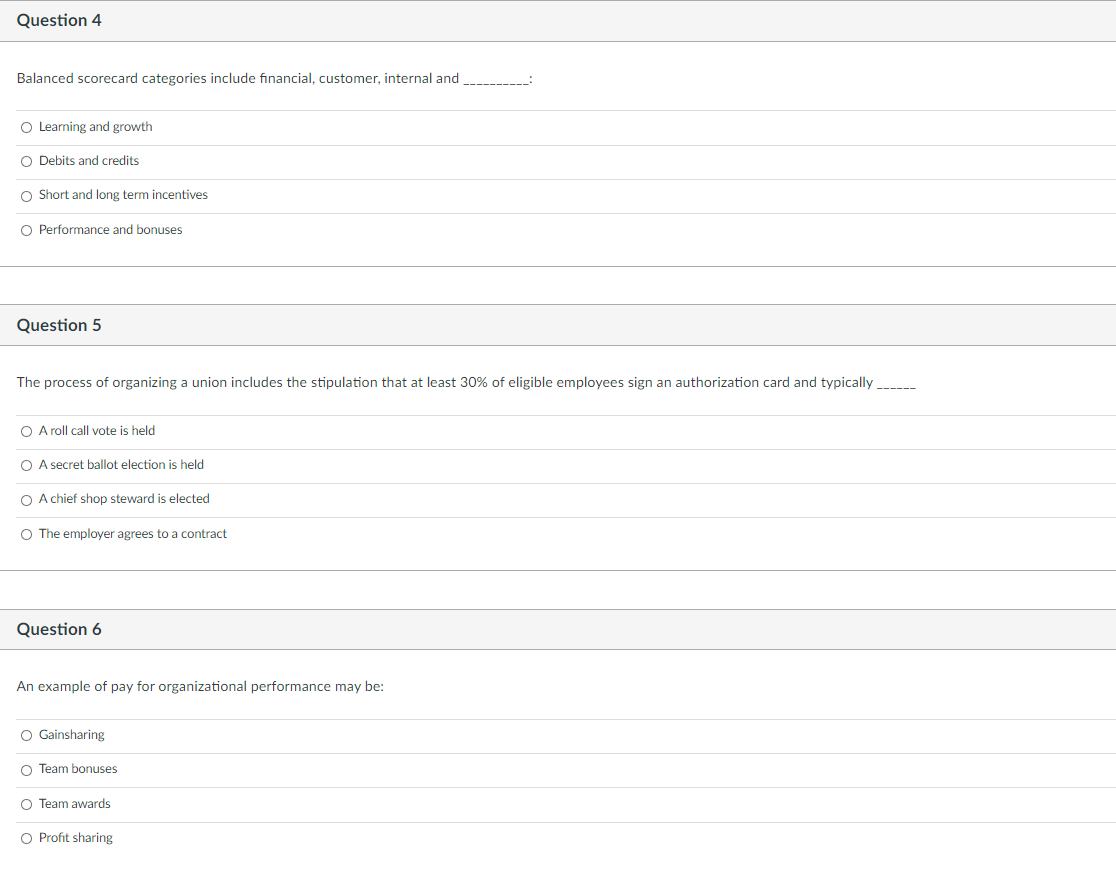The image size is (1116, 869).
Task: Select the "Debits and credits" answer option
Action: pyautogui.click(x=26, y=161)
